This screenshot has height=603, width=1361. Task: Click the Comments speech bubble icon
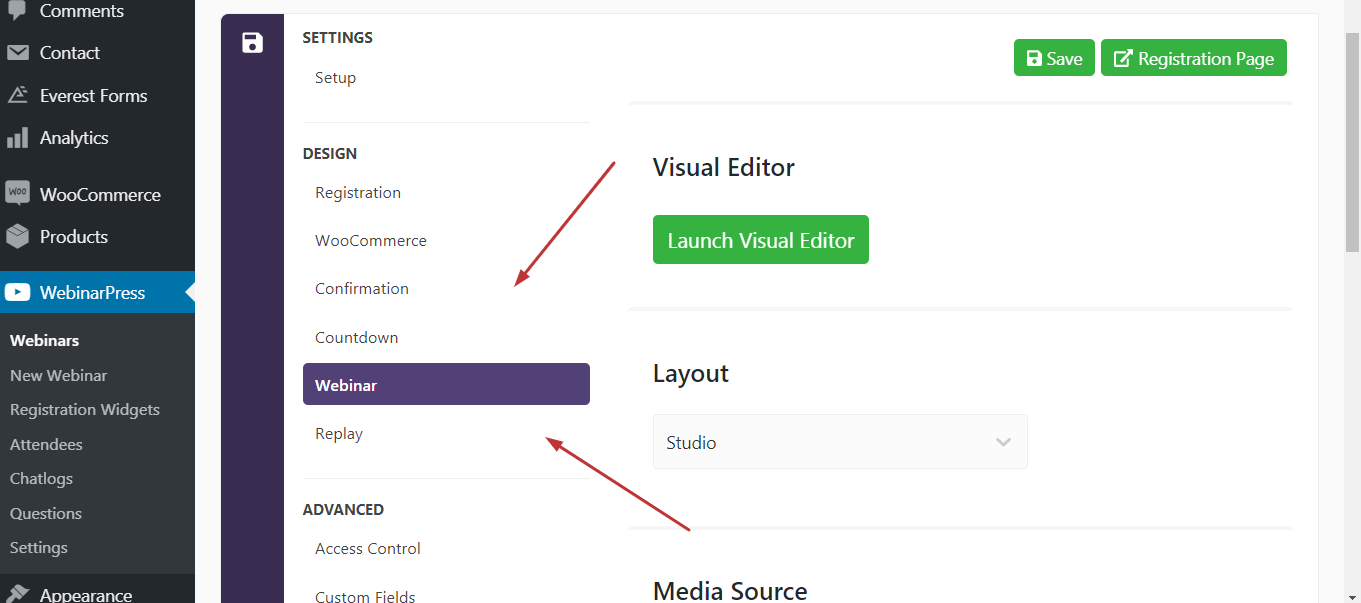17,11
